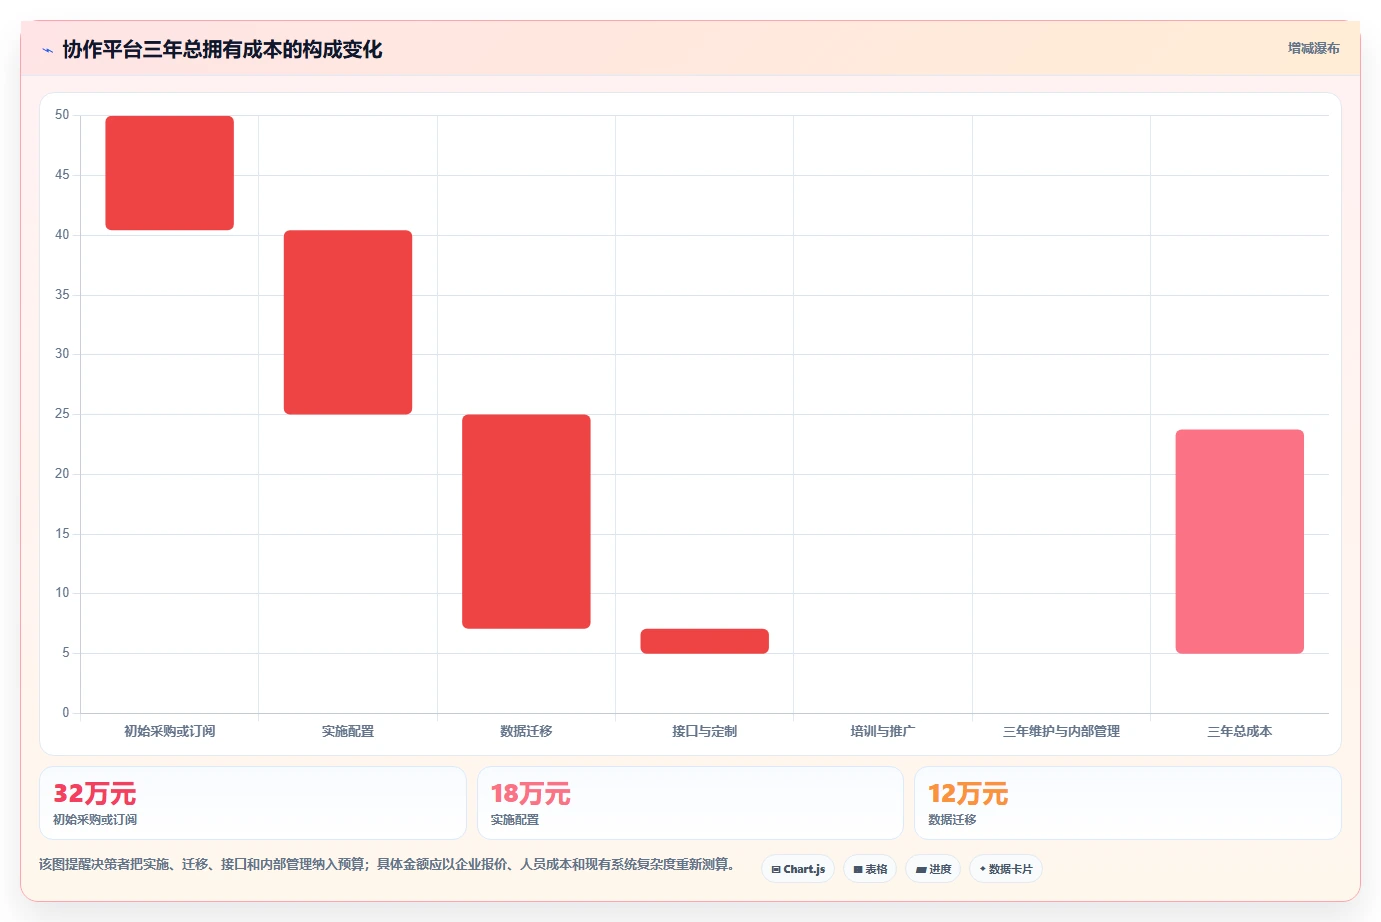Click the red 实施配置 waterfall bar
Image resolution: width=1381 pixels, height=922 pixels.
point(348,322)
